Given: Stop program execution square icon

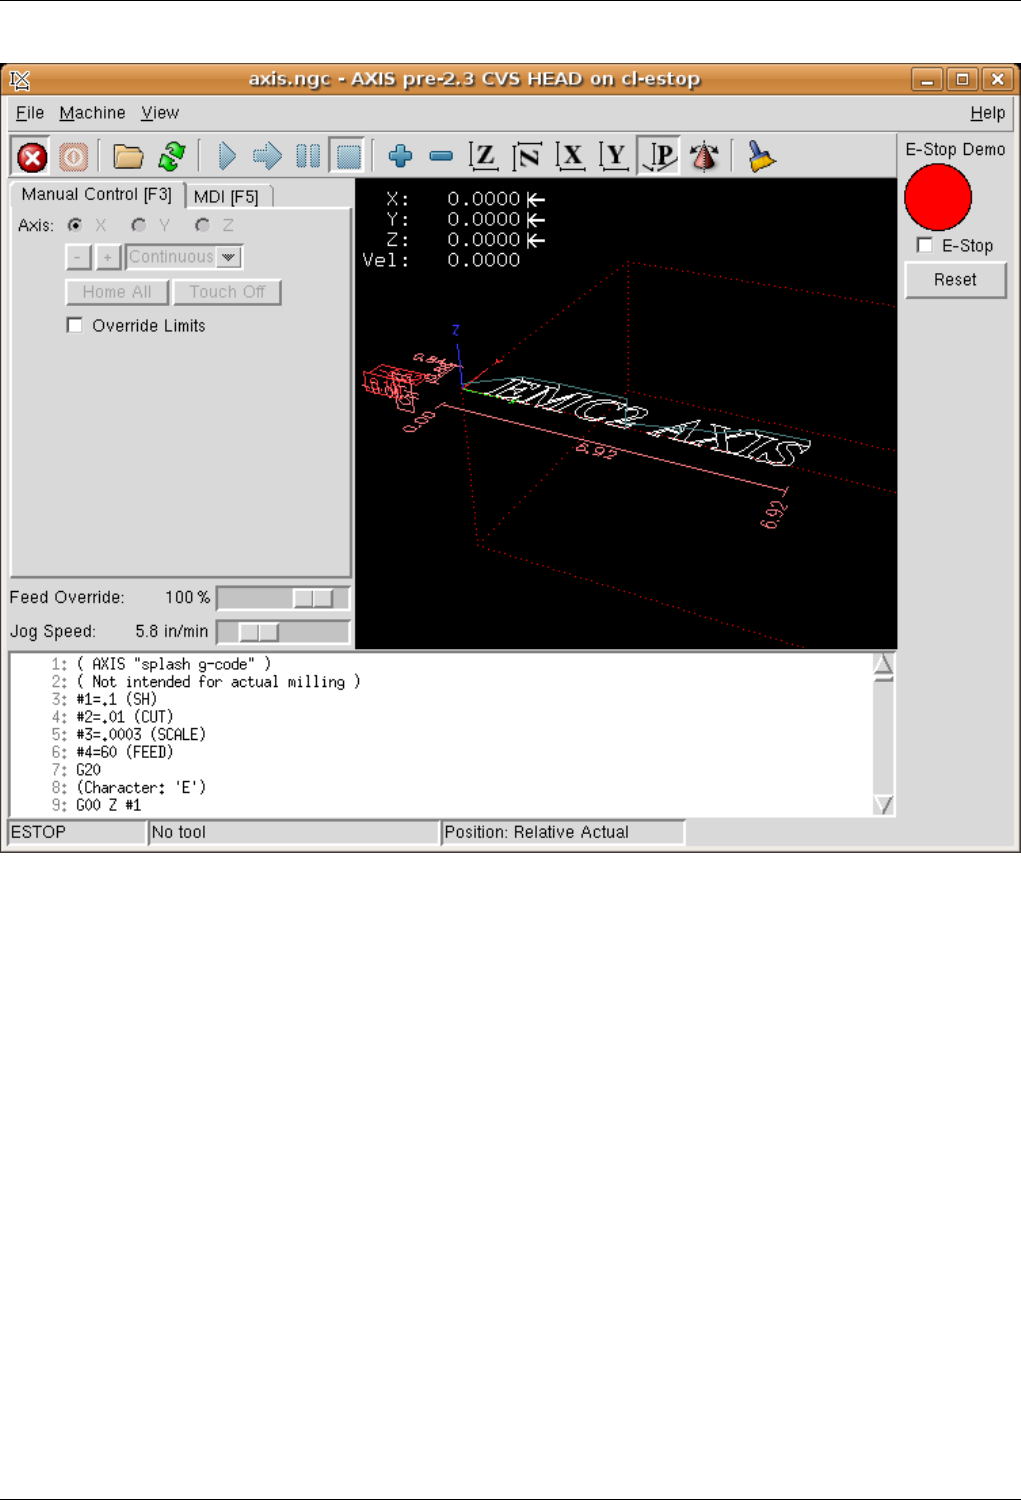Looking at the screenshot, I should click(347, 156).
